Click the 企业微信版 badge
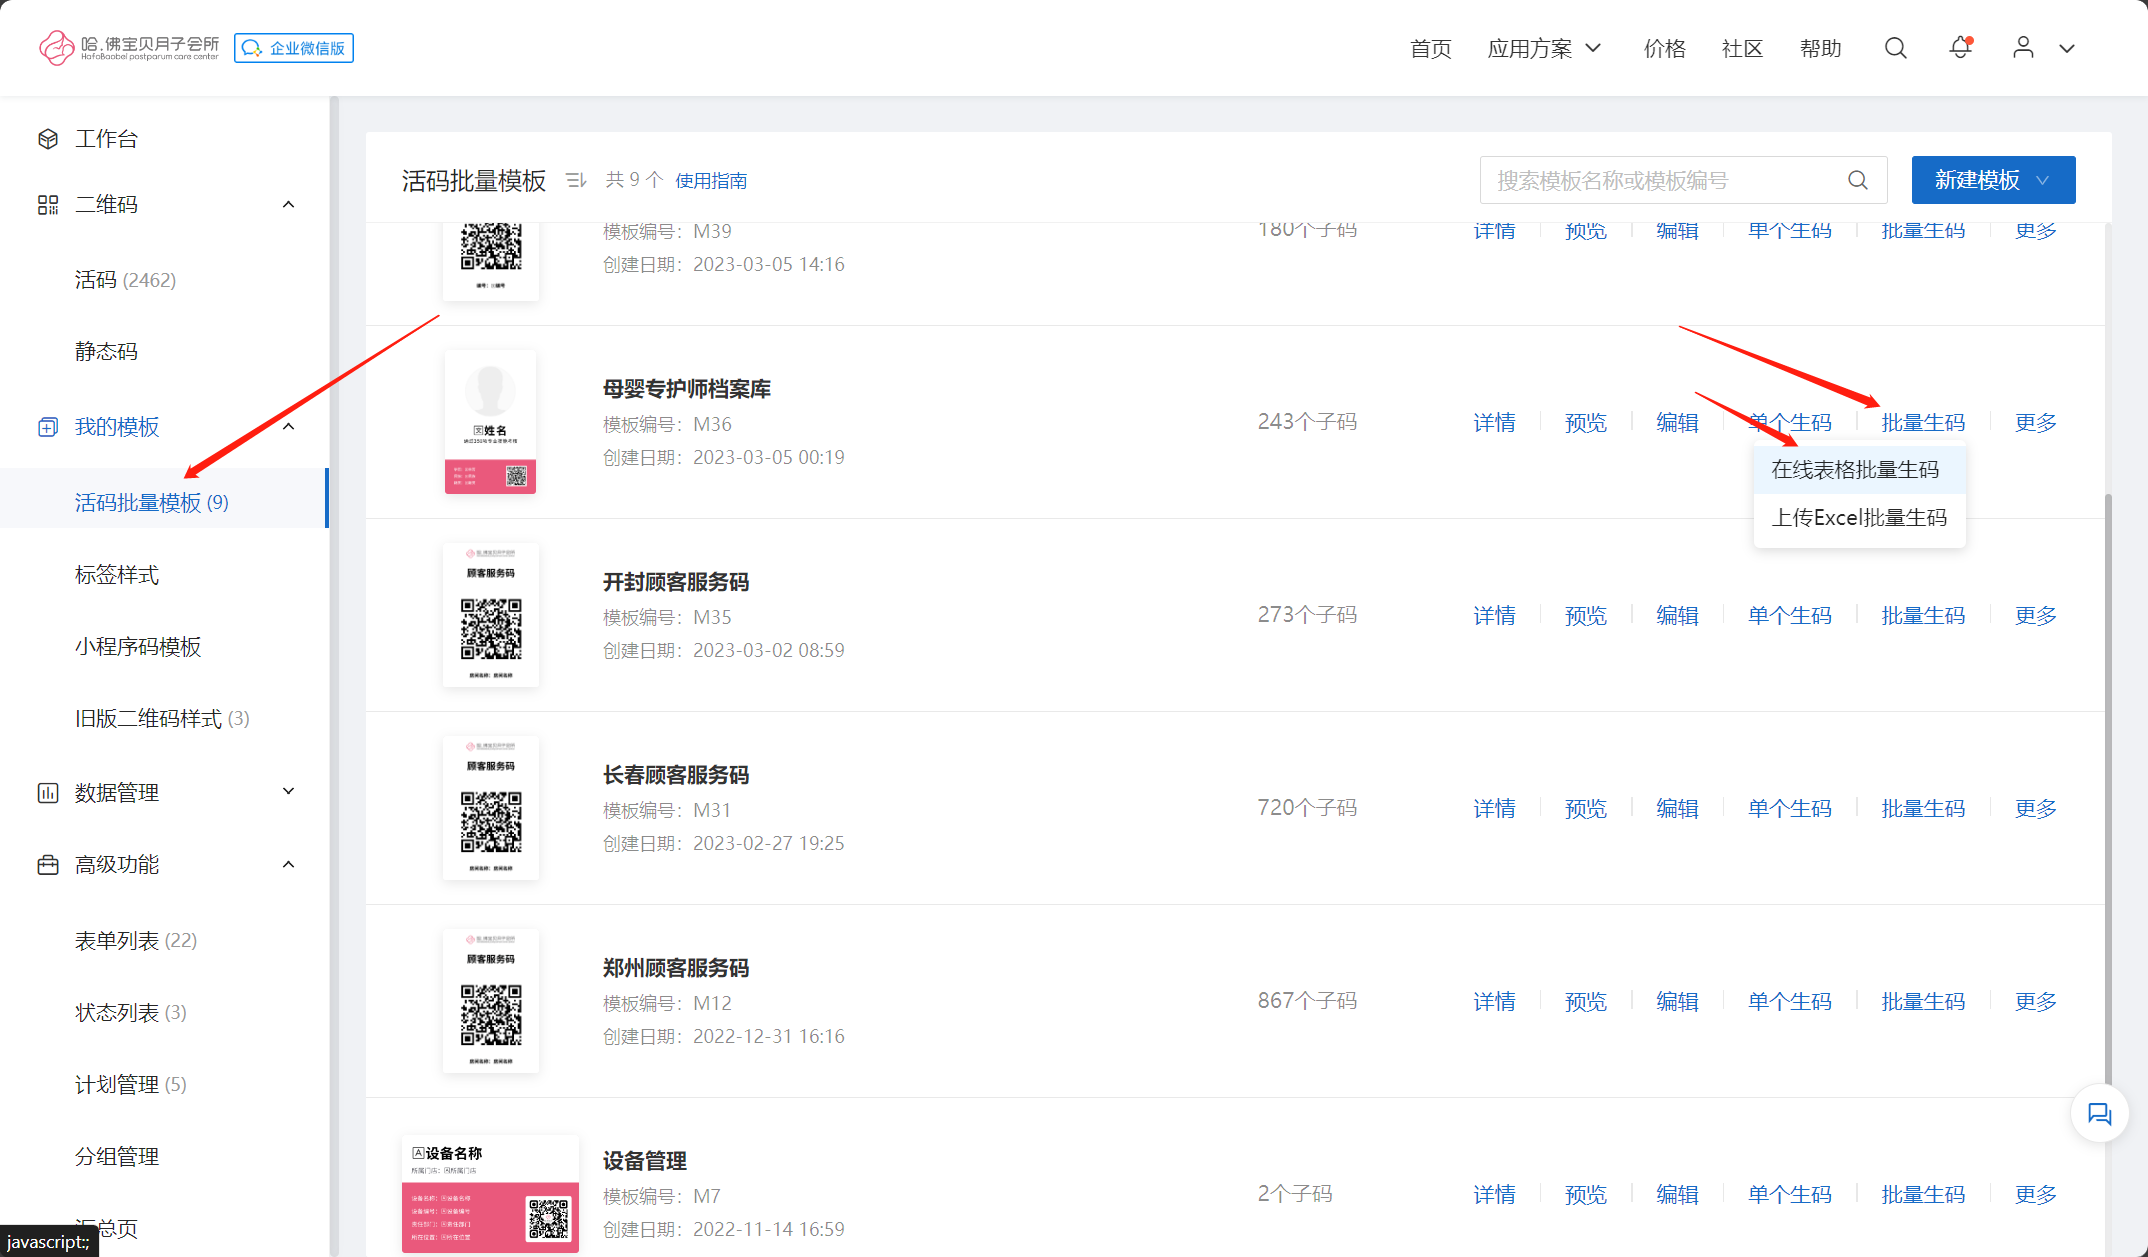 (x=294, y=48)
